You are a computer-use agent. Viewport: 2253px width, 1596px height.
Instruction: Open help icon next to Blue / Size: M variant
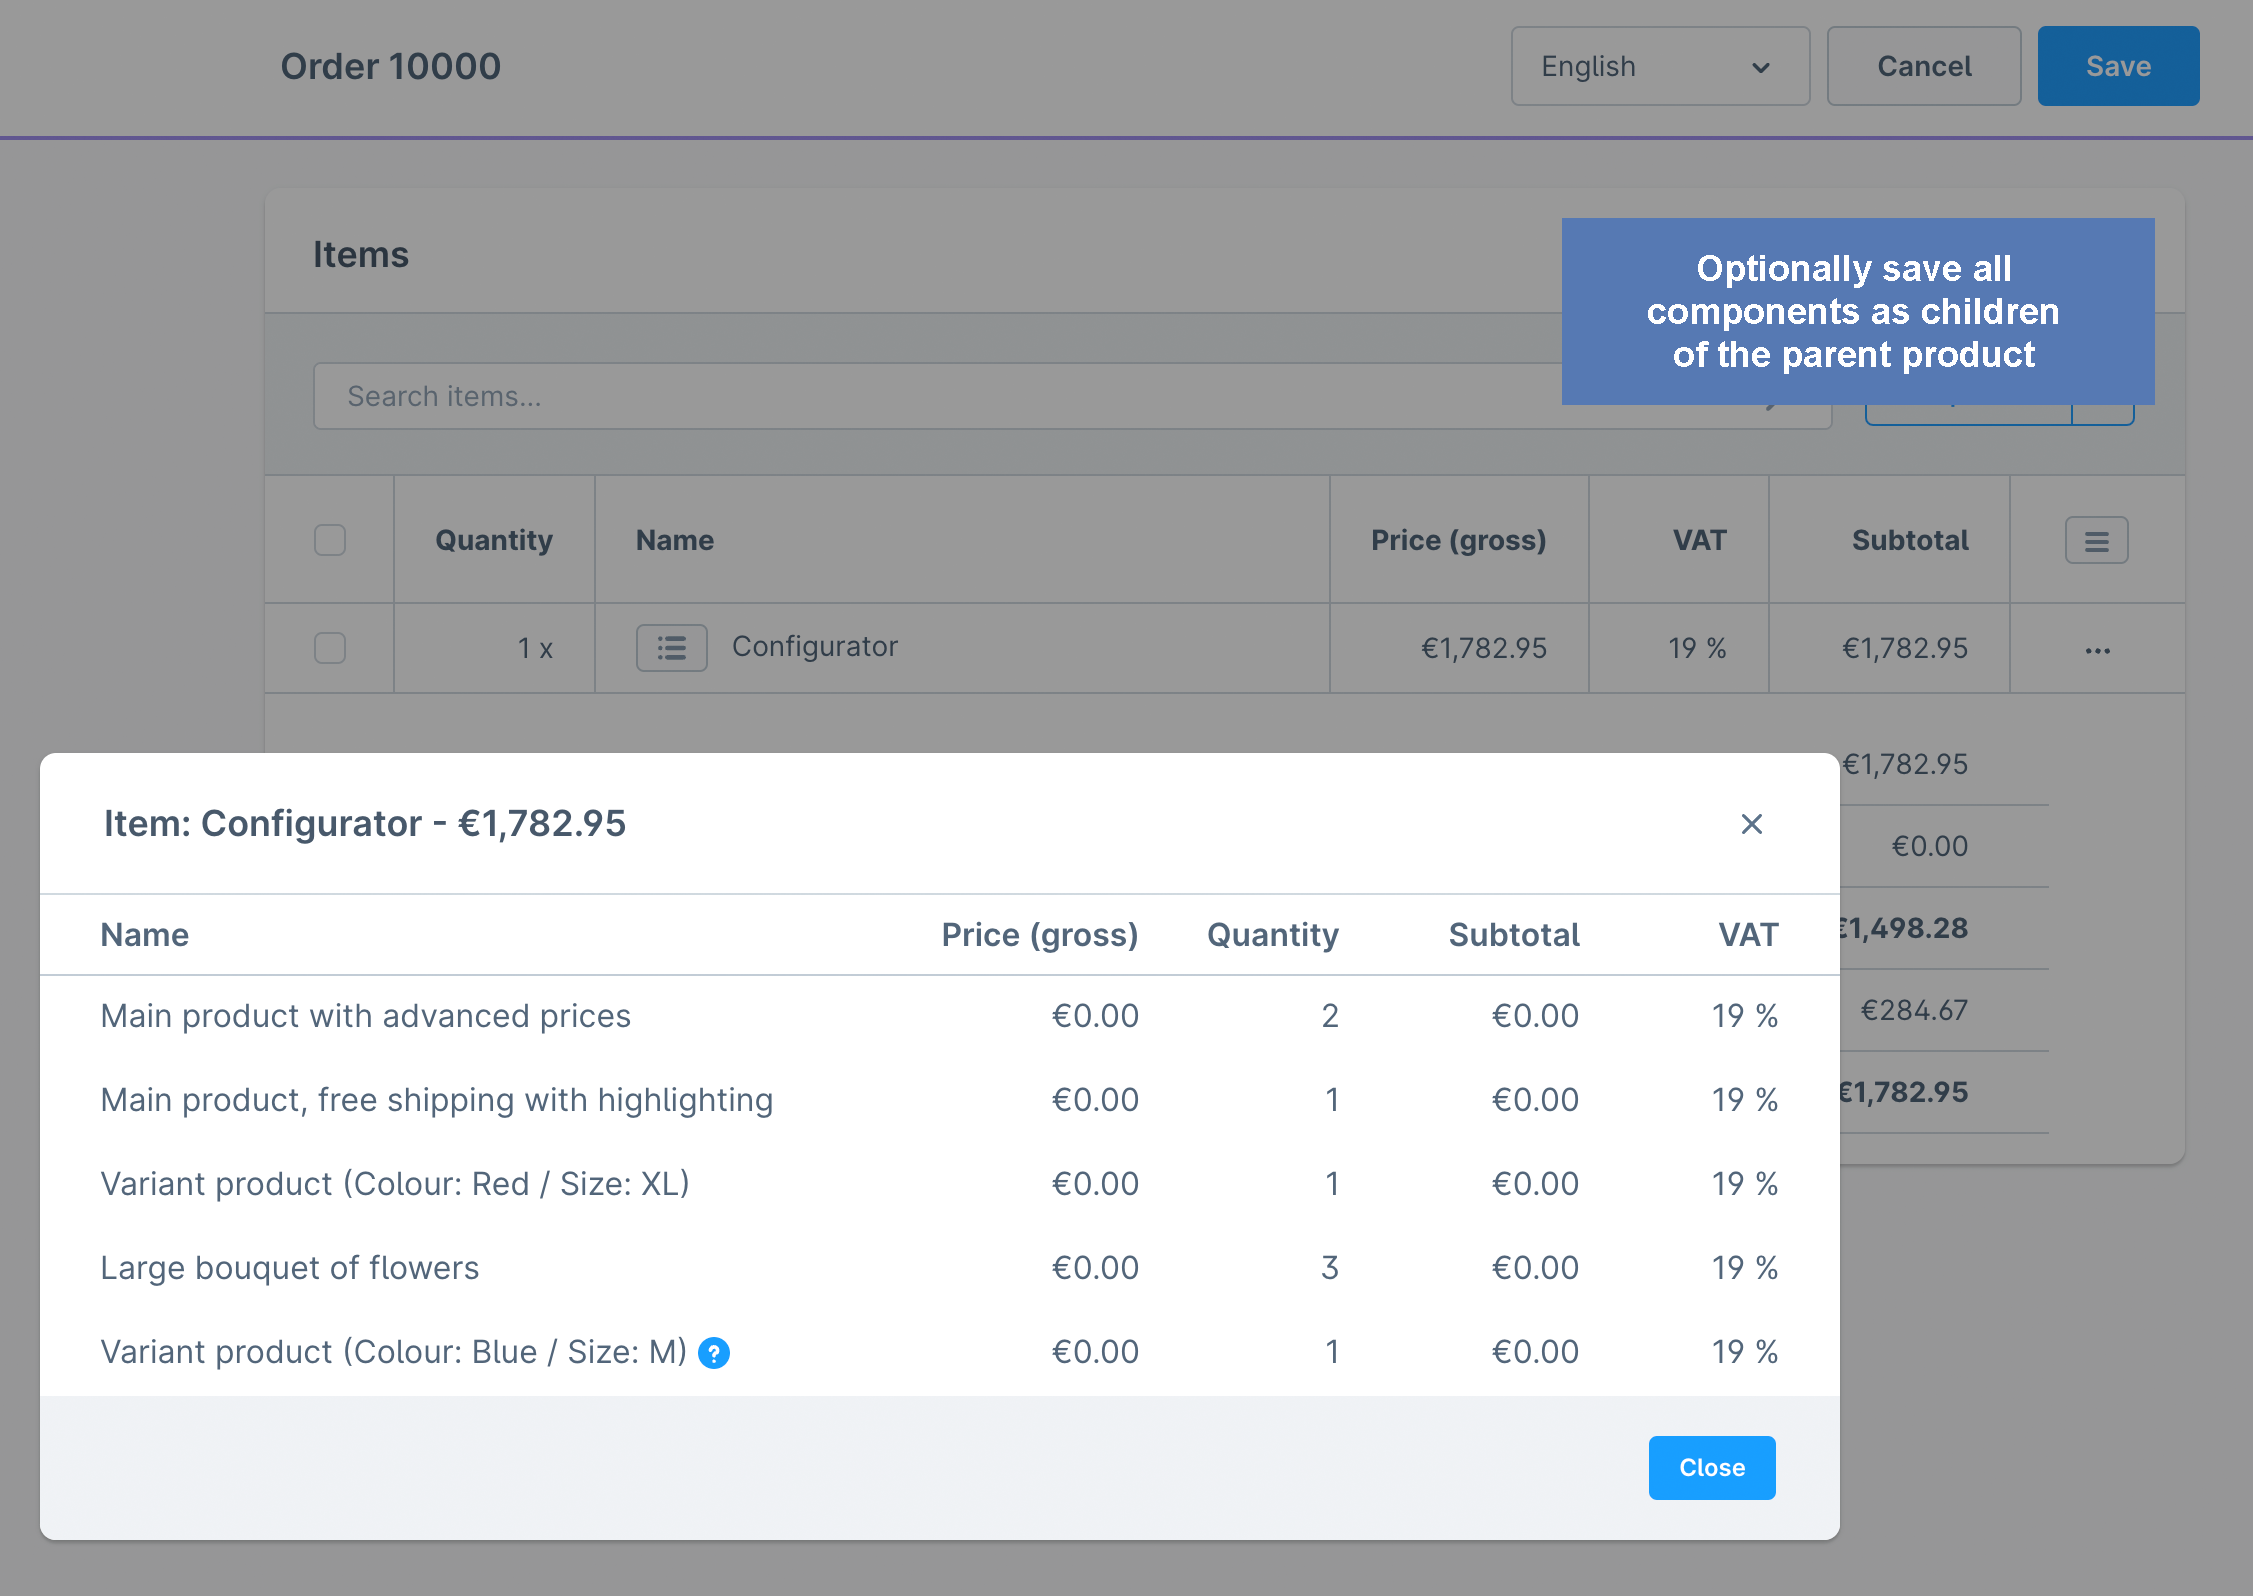pyautogui.click(x=714, y=1353)
